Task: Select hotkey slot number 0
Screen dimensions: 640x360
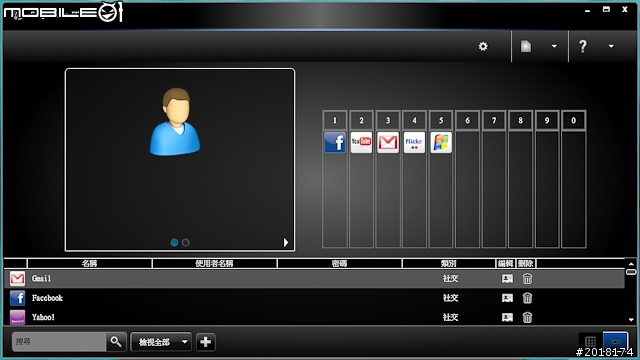Action: 573,120
